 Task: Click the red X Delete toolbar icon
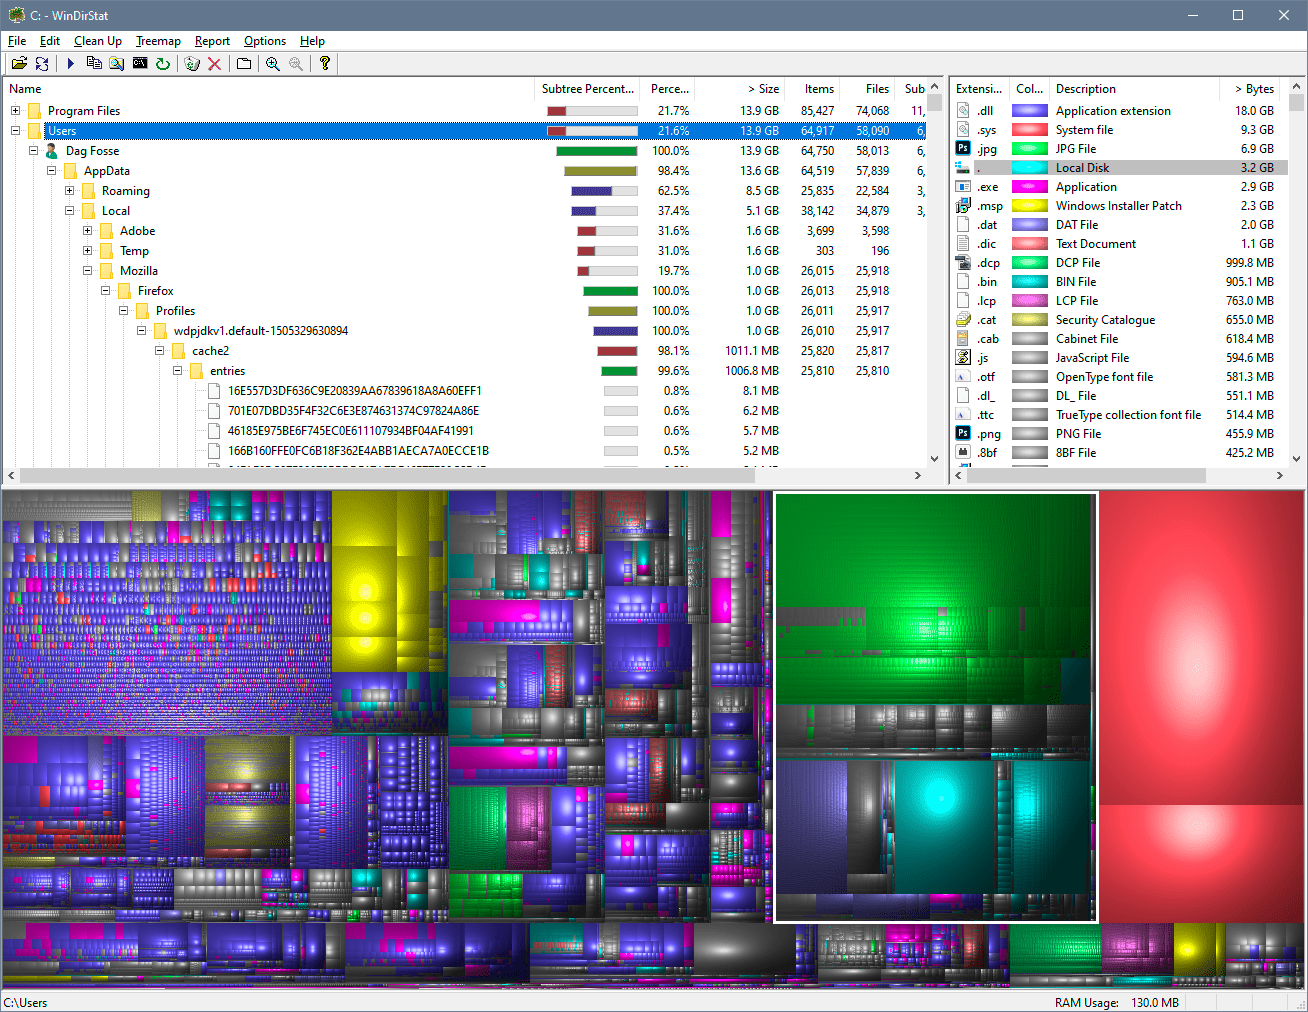point(214,63)
